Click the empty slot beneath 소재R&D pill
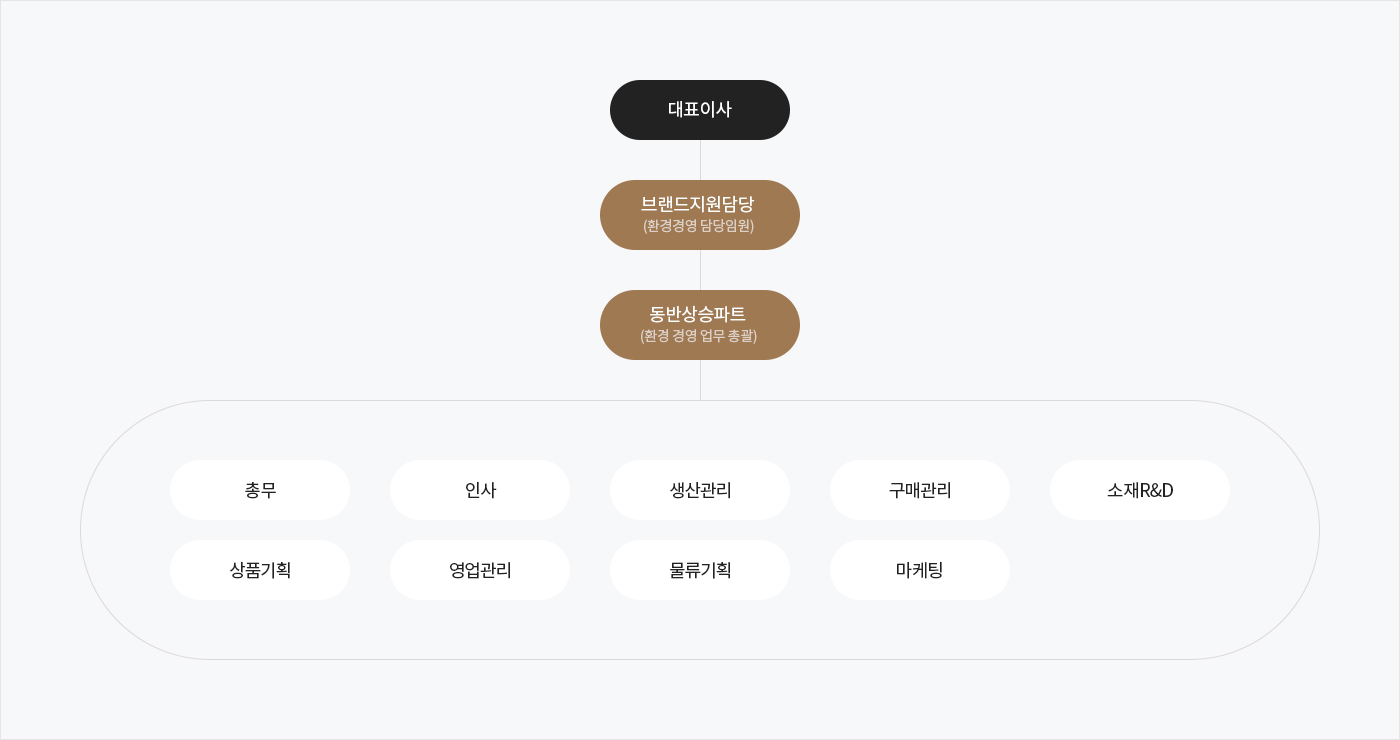This screenshot has height=740, width=1400. coord(1140,570)
